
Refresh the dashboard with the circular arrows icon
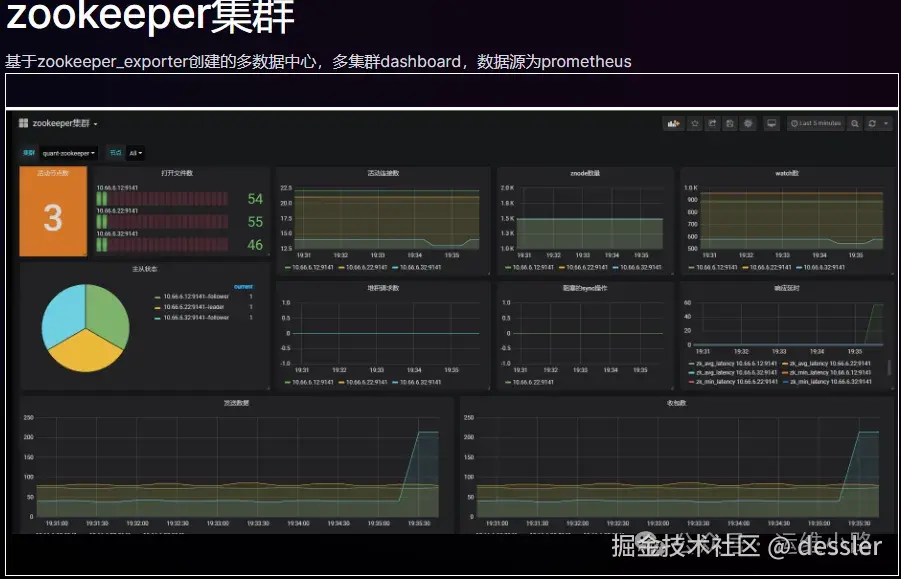pyautogui.click(x=872, y=123)
